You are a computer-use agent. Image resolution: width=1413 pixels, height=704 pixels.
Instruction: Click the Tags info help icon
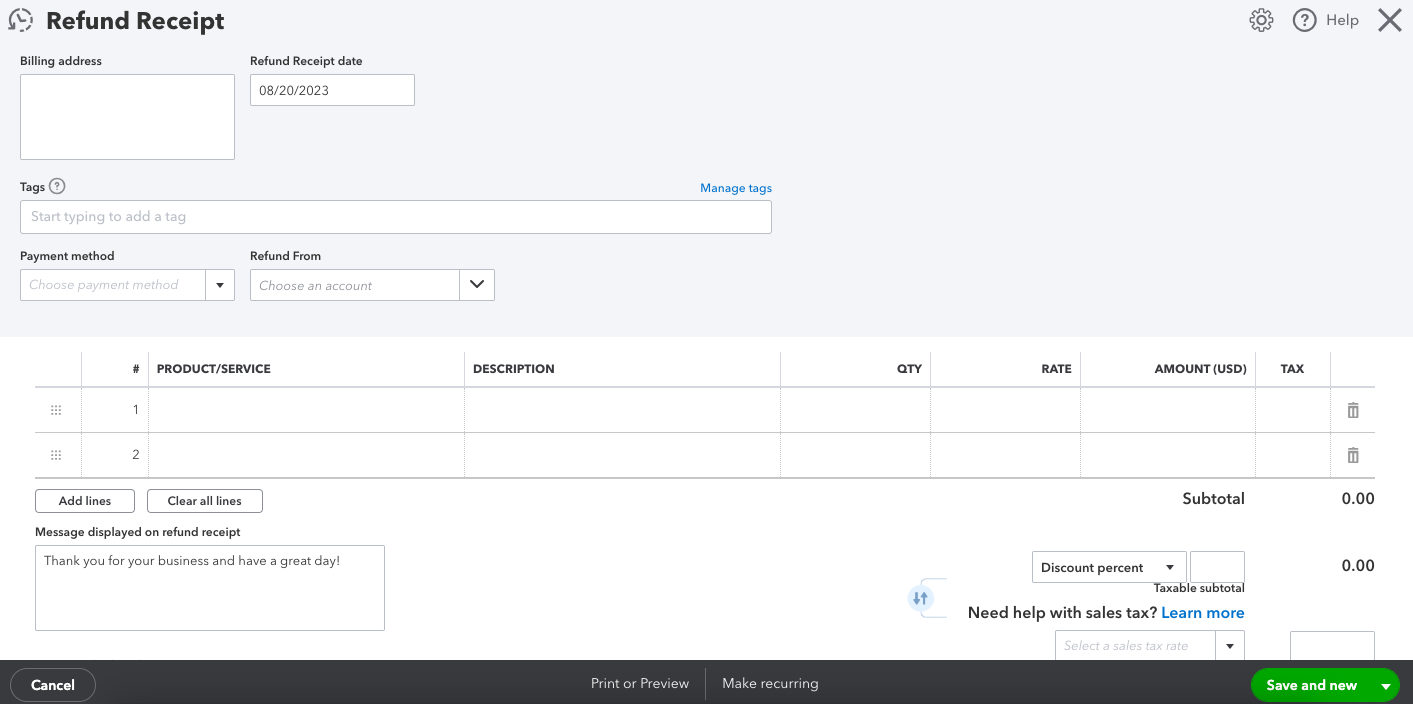57,186
